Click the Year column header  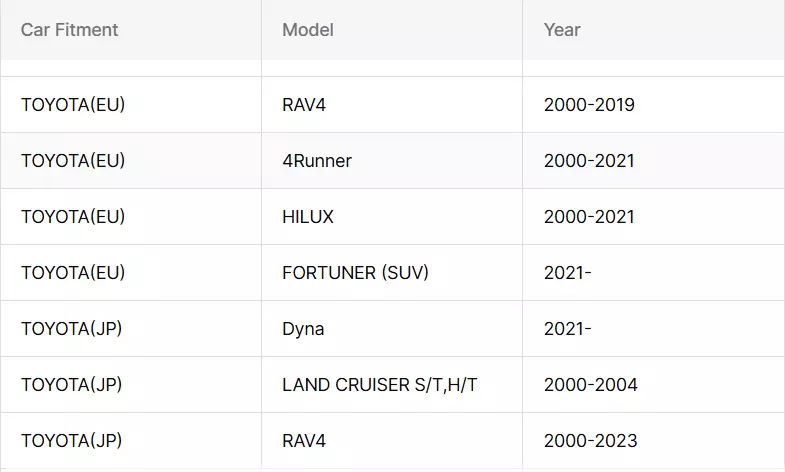[562, 30]
